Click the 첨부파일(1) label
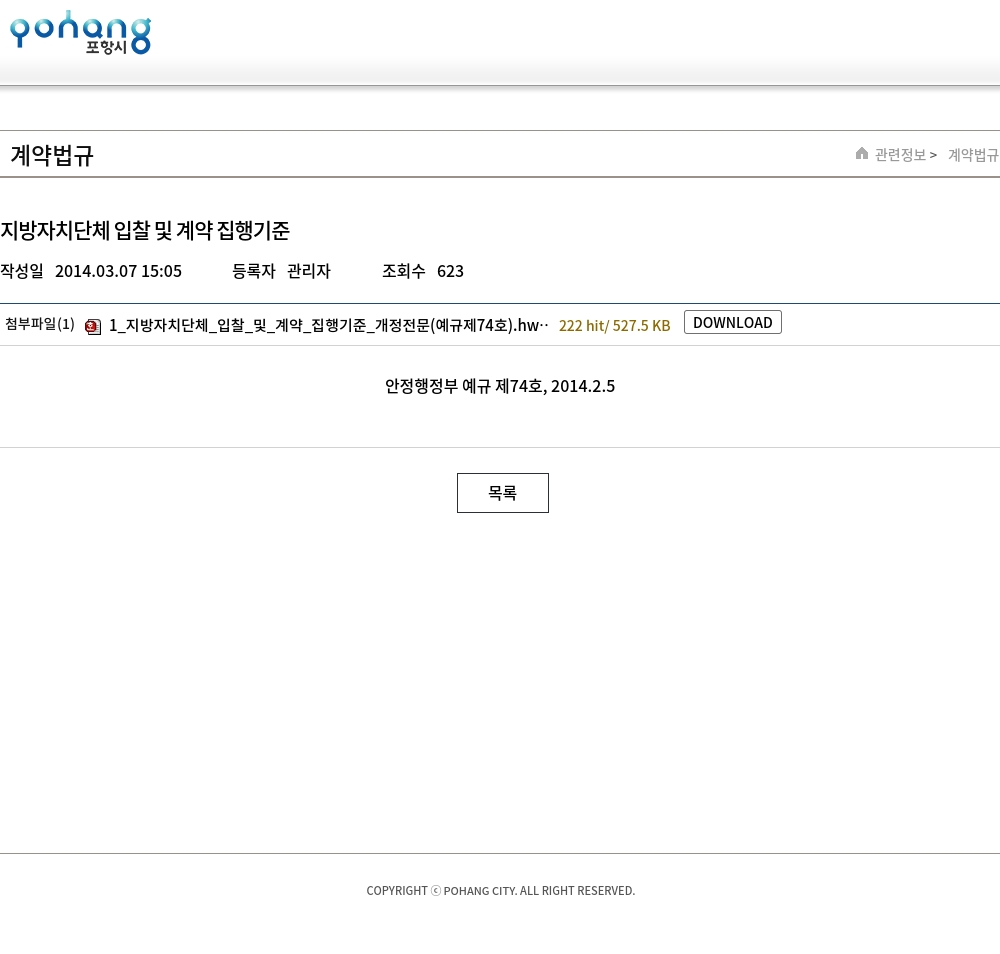The width and height of the screenshot is (1000, 954). 40,324
